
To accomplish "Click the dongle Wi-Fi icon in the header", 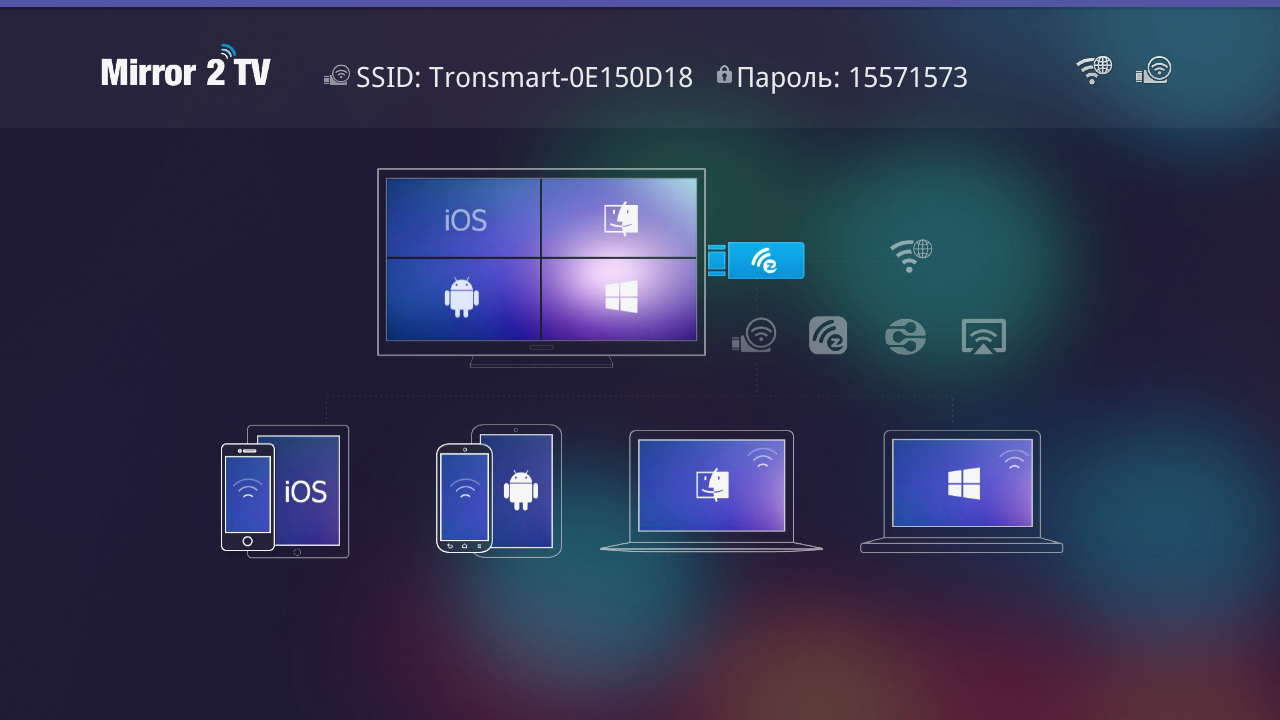I will pyautogui.click(x=1153, y=70).
